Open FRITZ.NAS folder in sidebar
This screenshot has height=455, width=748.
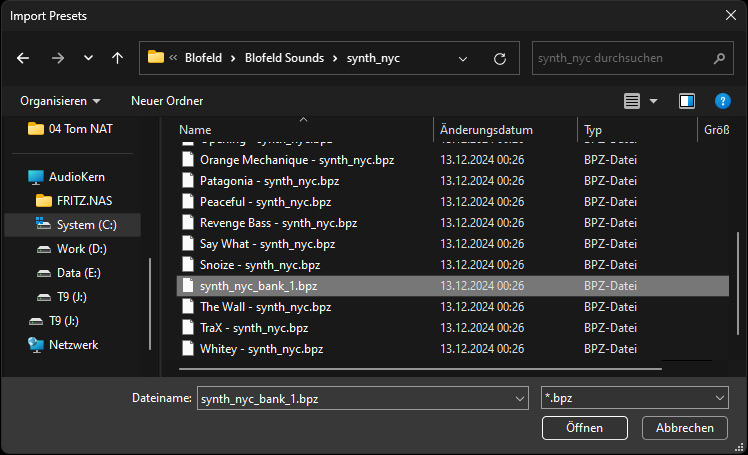coord(74,201)
